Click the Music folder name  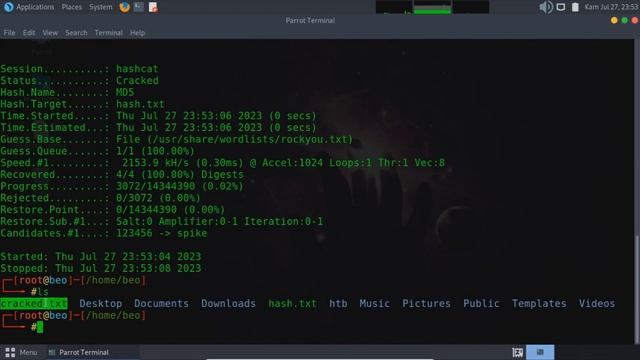click(x=374, y=304)
